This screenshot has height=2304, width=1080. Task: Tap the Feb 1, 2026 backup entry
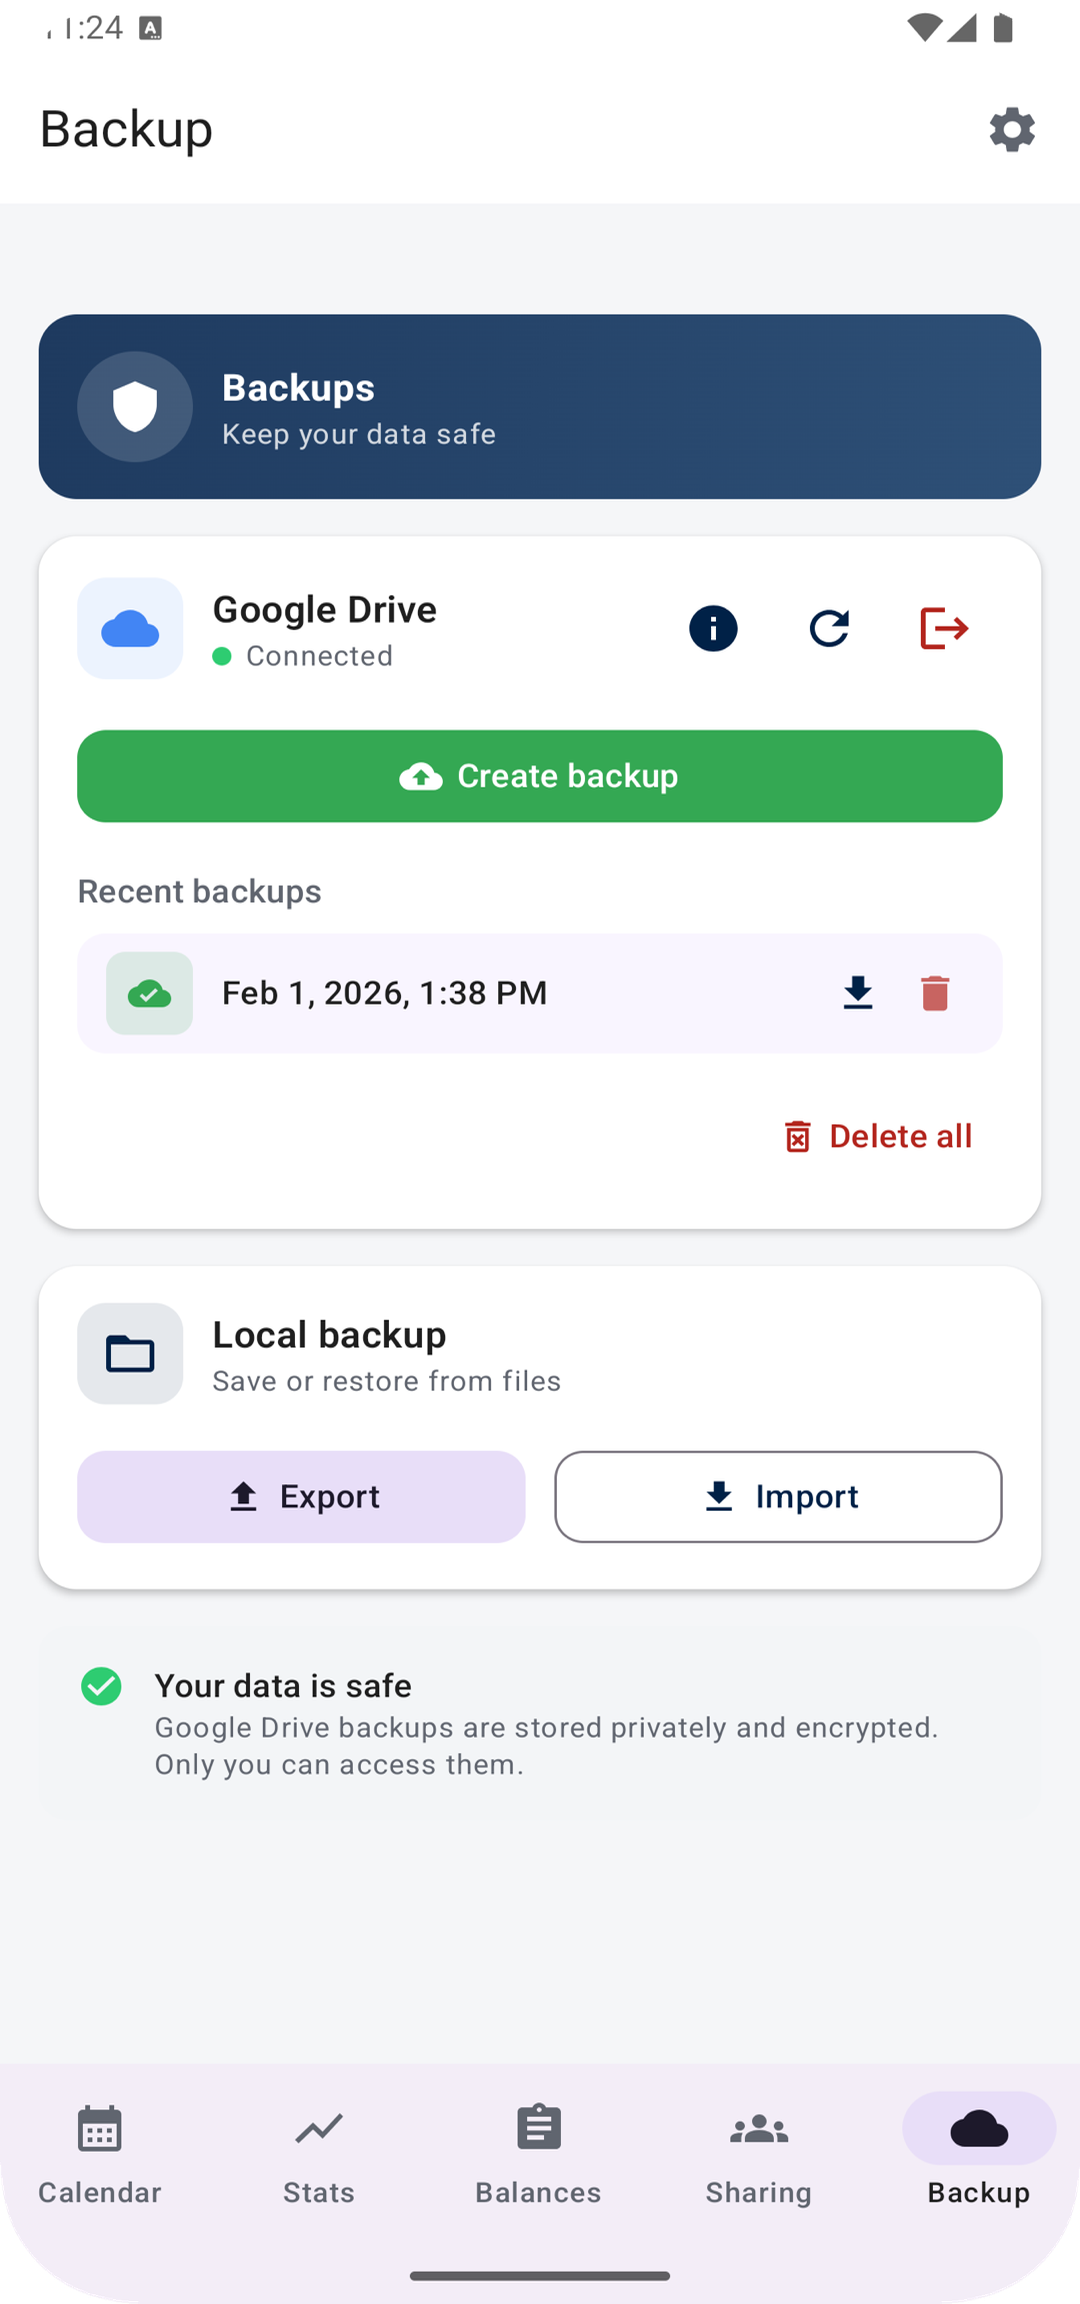(540, 993)
